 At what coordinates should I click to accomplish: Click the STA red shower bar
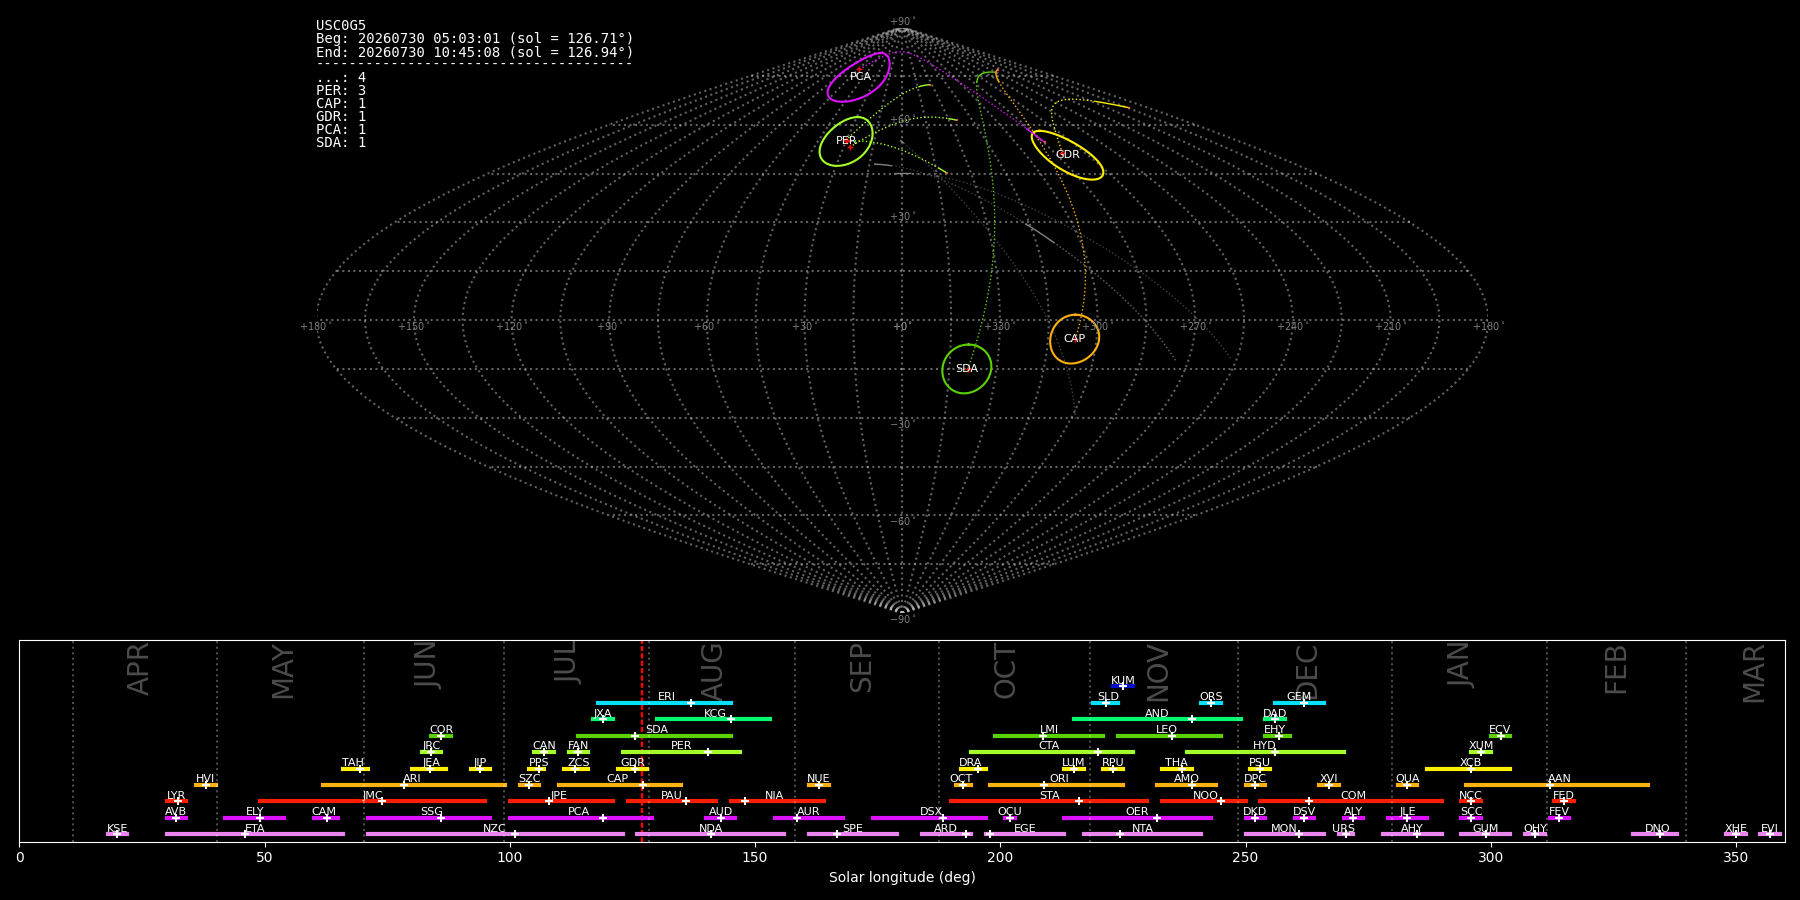click(1049, 801)
